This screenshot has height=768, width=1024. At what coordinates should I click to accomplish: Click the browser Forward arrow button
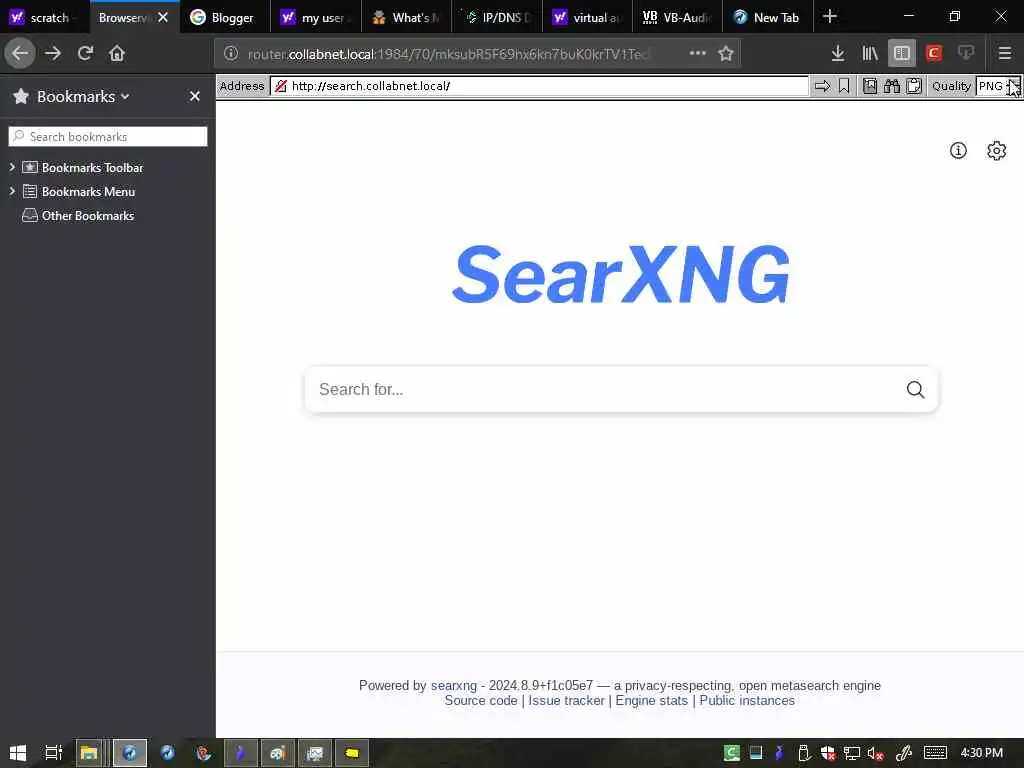point(53,53)
